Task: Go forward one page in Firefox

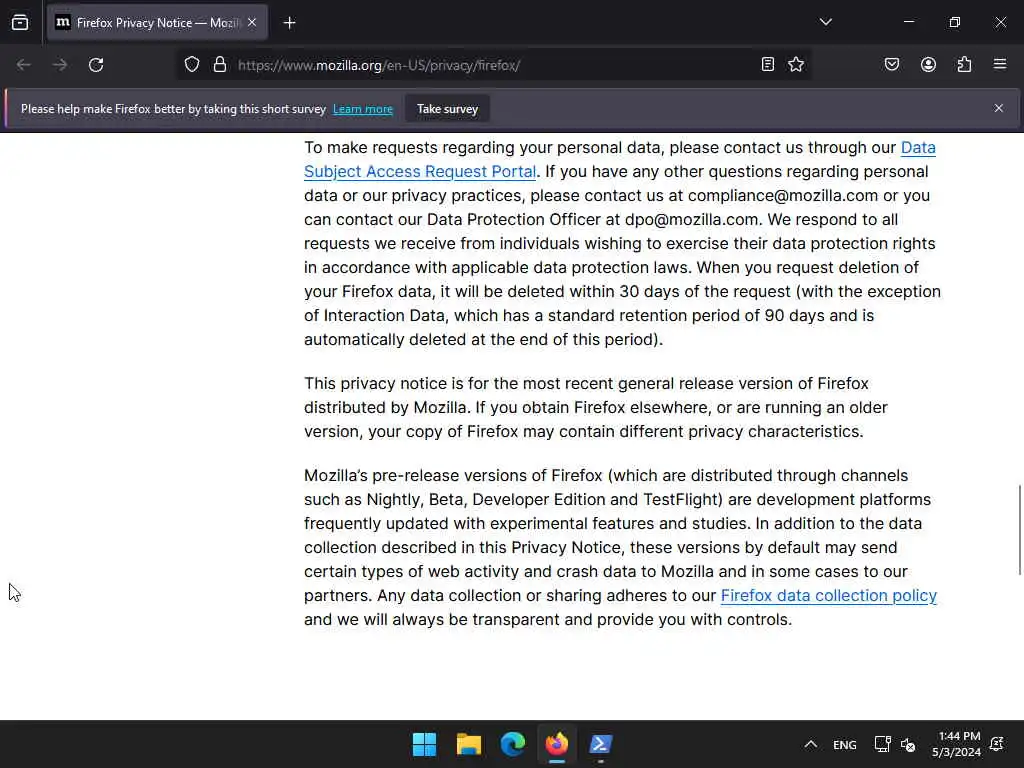Action: tap(59, 65)
